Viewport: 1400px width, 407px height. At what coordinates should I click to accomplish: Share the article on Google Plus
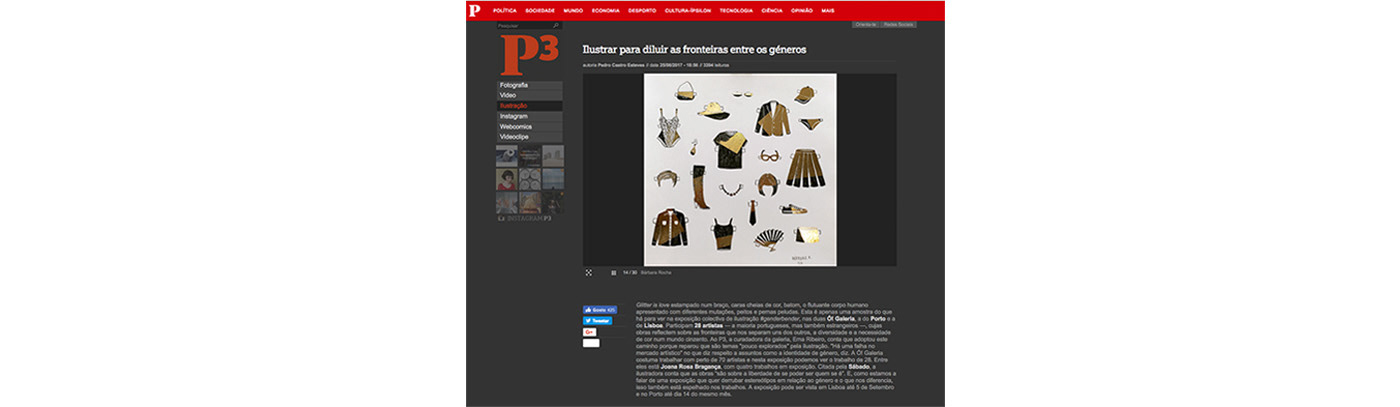tap(590, 332)
